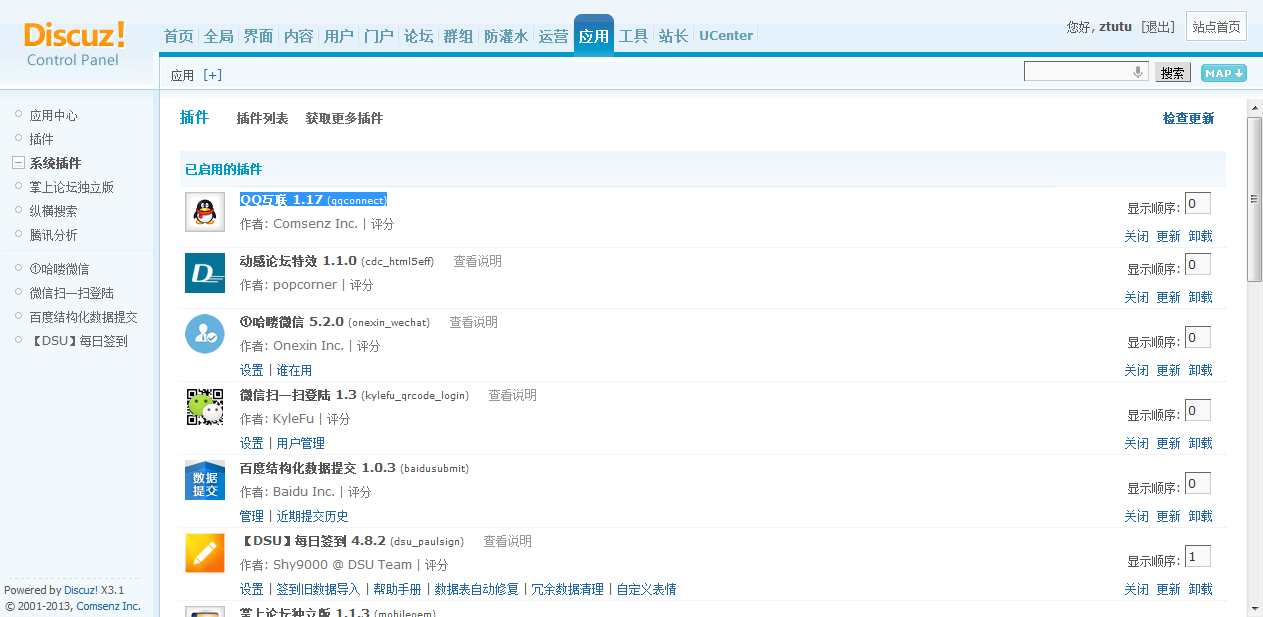Open the 站长 top menu
The width and height of the screenshot is (1263, 617).
click(x=674, y=36)
